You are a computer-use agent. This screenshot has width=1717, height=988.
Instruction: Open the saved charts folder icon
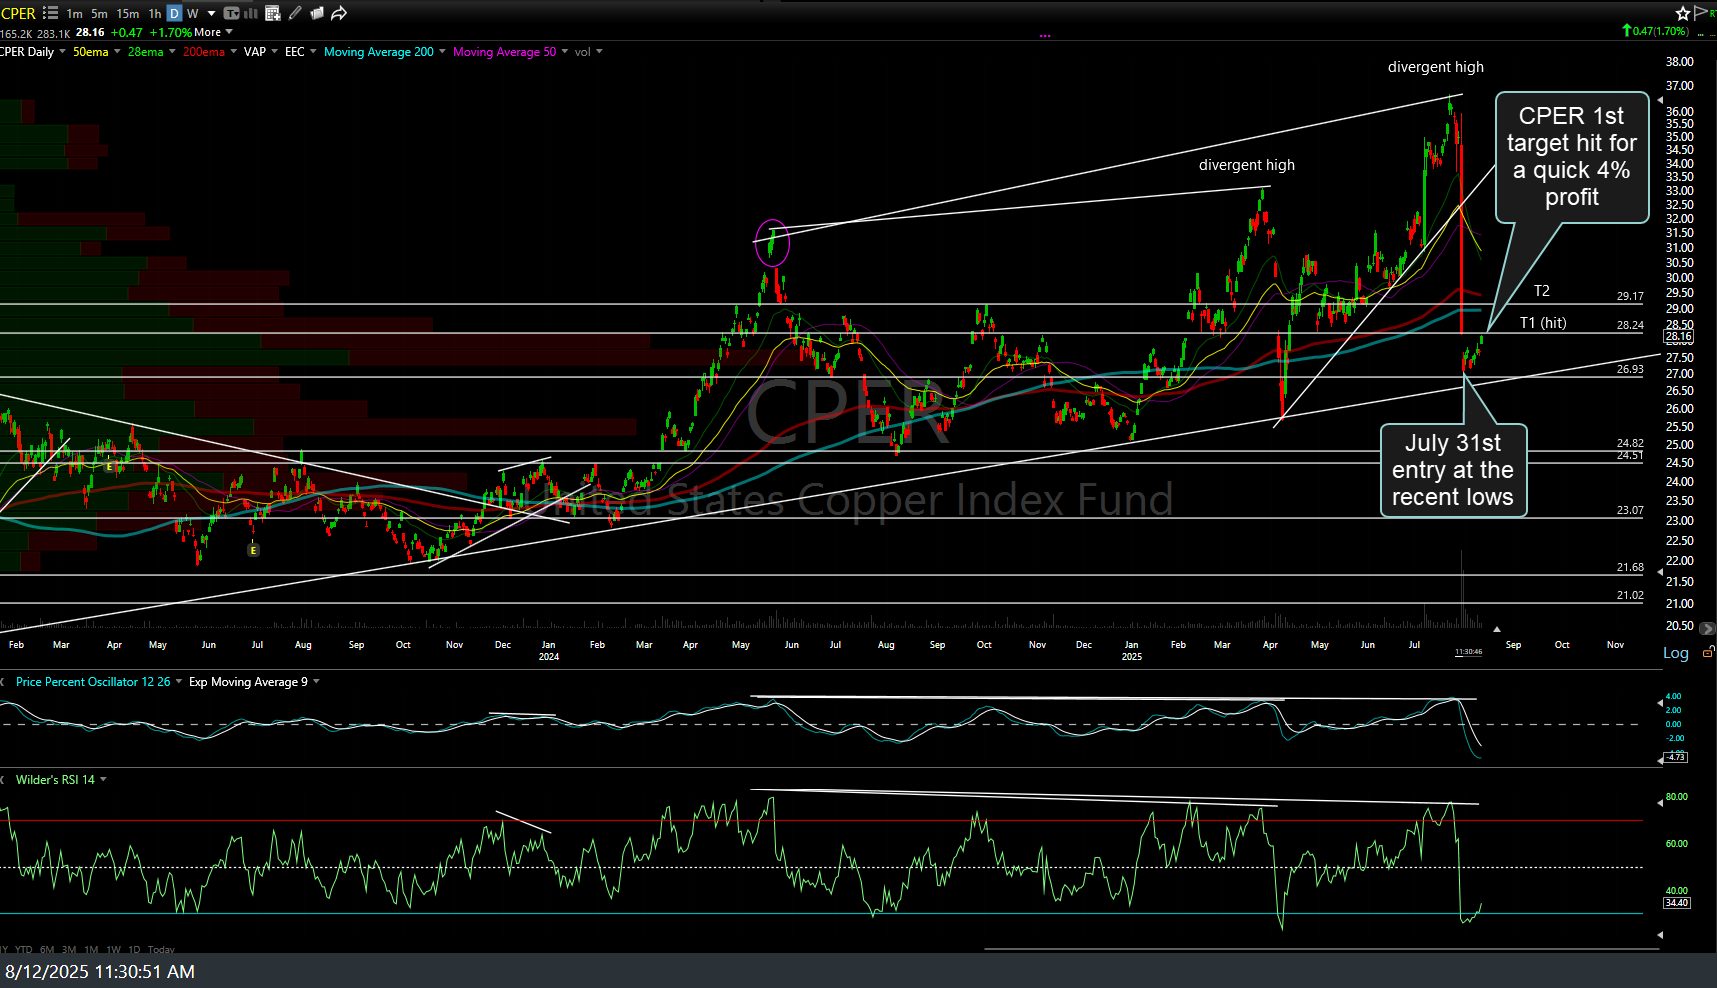pos(317,13)
